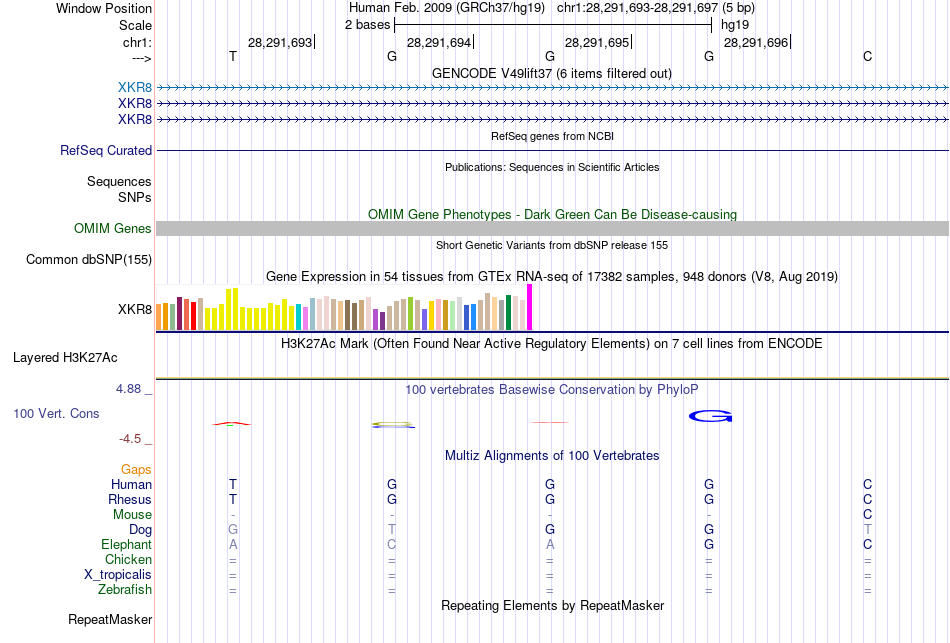Screen dimensions: 950x643
Task: Click the C base in the top sequence row
Action: pos(868,56)
